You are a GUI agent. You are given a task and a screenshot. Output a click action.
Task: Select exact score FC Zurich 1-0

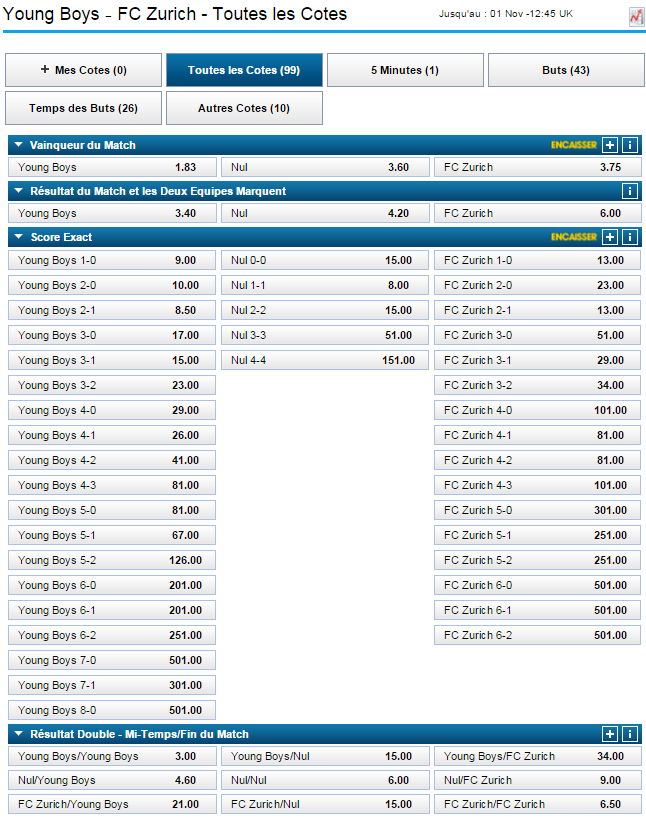(x=537, y=260)
